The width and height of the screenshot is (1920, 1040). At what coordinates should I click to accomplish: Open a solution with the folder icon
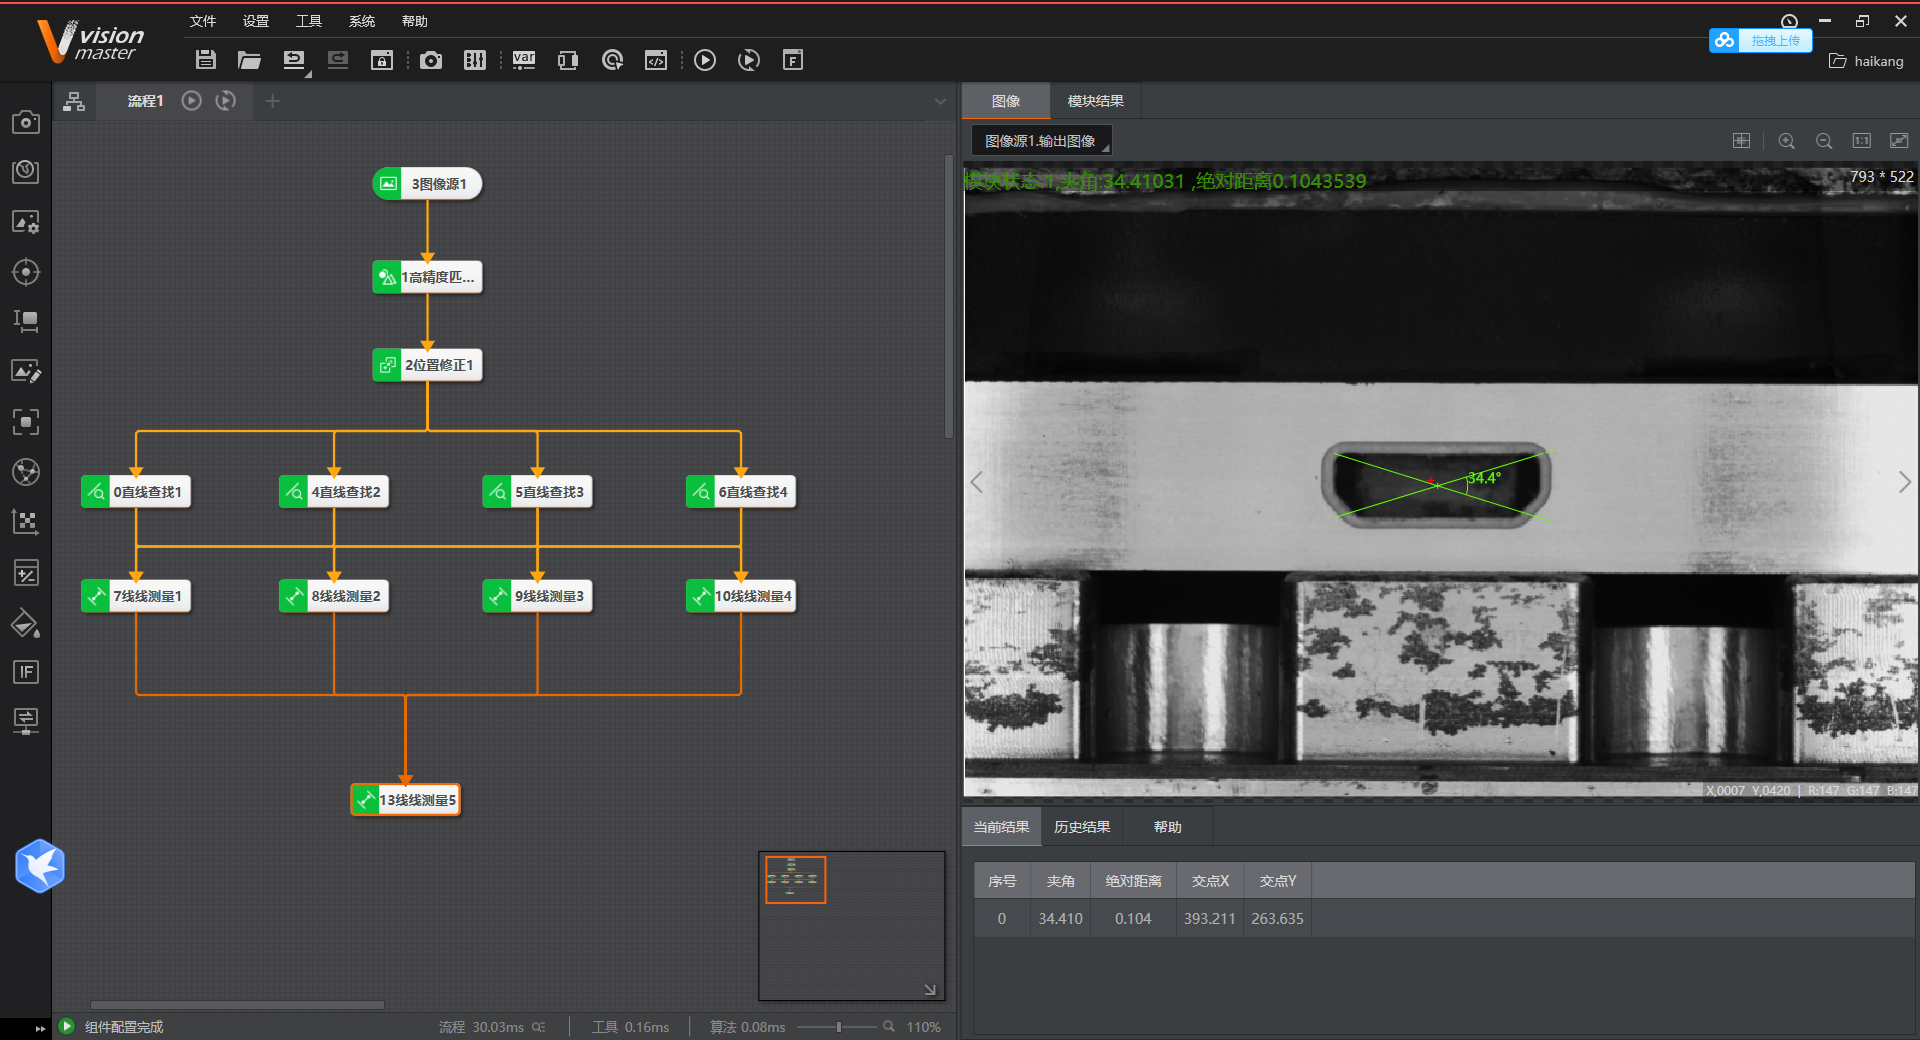pyautogui.click(x=249, y=60)
